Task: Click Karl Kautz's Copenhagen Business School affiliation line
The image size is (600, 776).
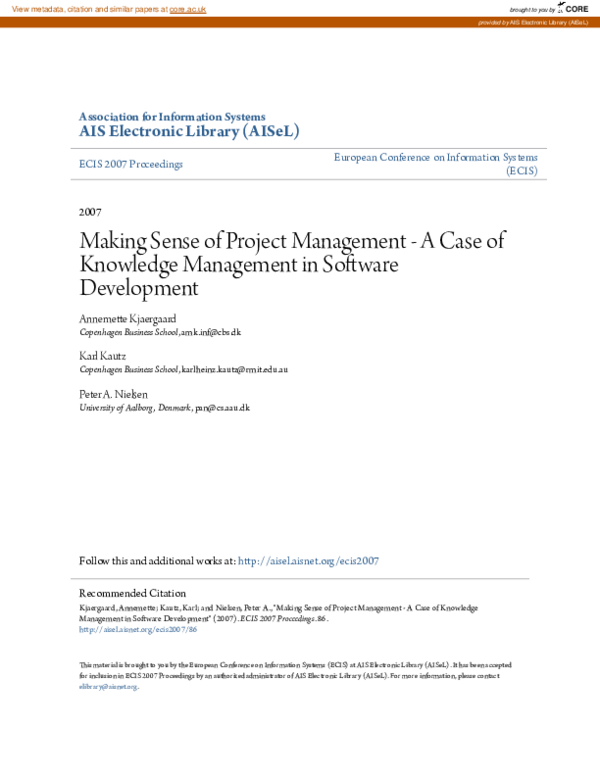Action: click(x=183, y=369)
